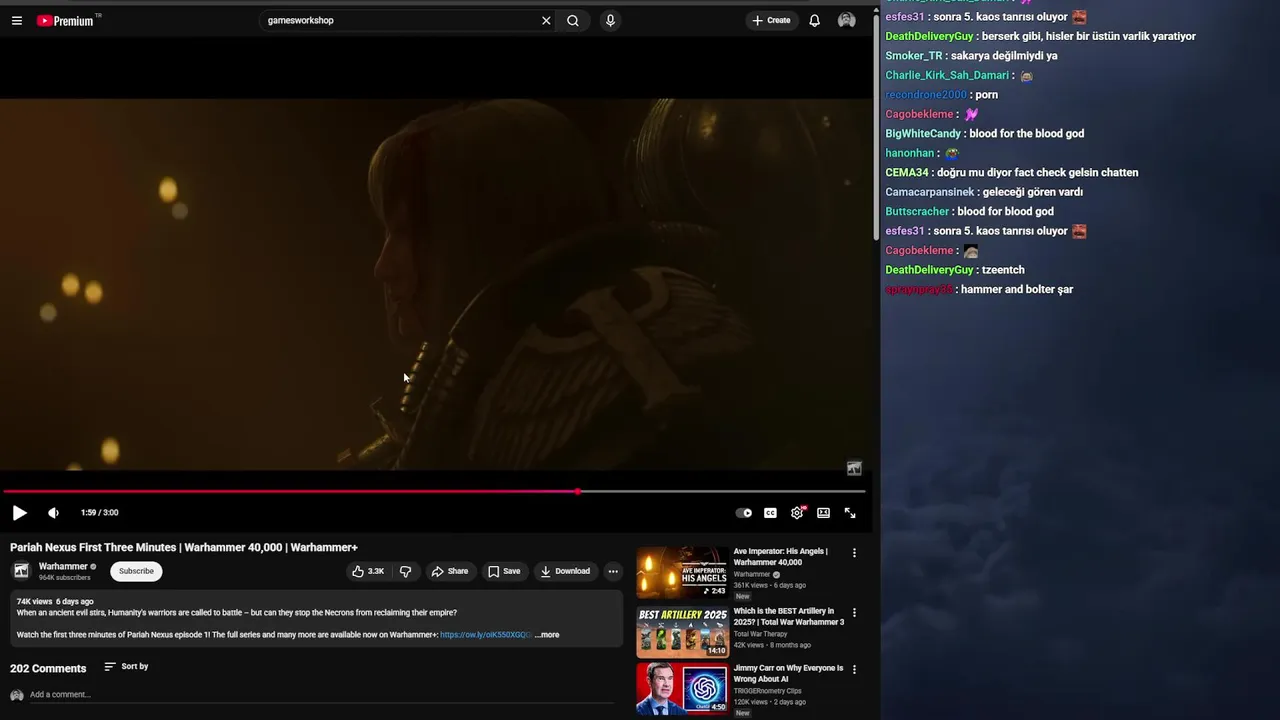Click the Add a comment field

pyautogui.click(x=320, y=695)
